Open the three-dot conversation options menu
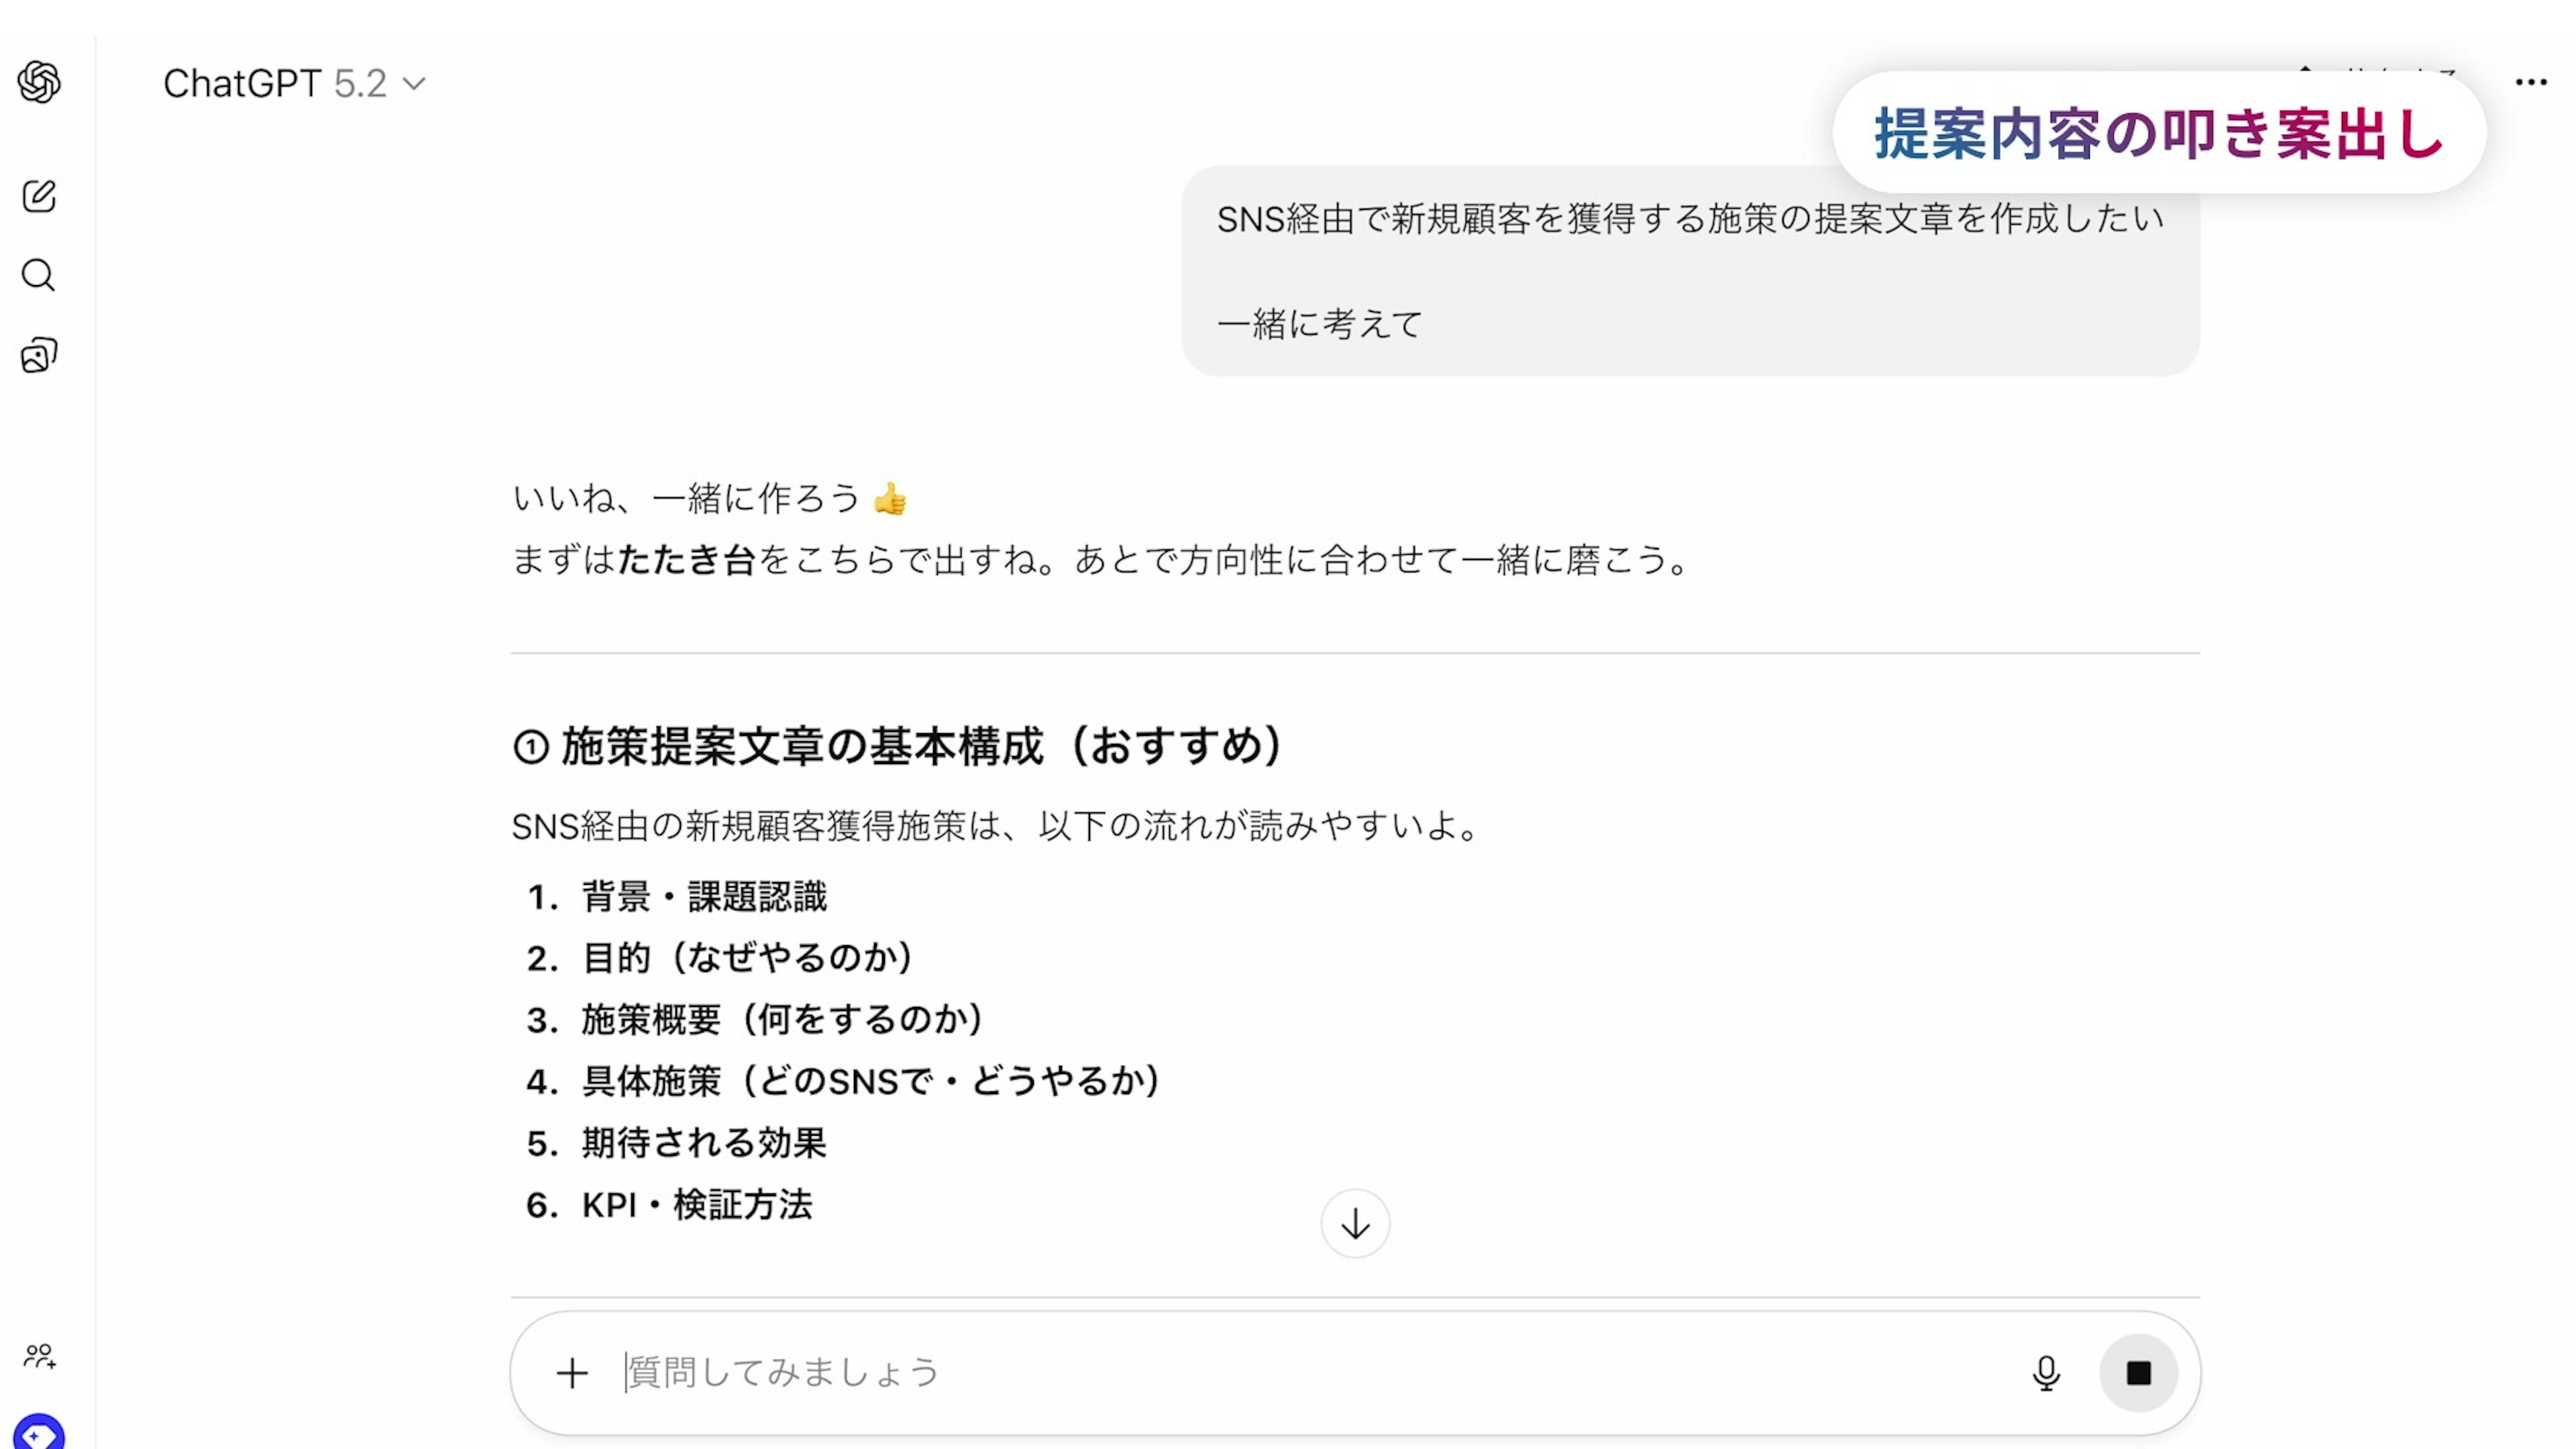 tap(2530, 83)
